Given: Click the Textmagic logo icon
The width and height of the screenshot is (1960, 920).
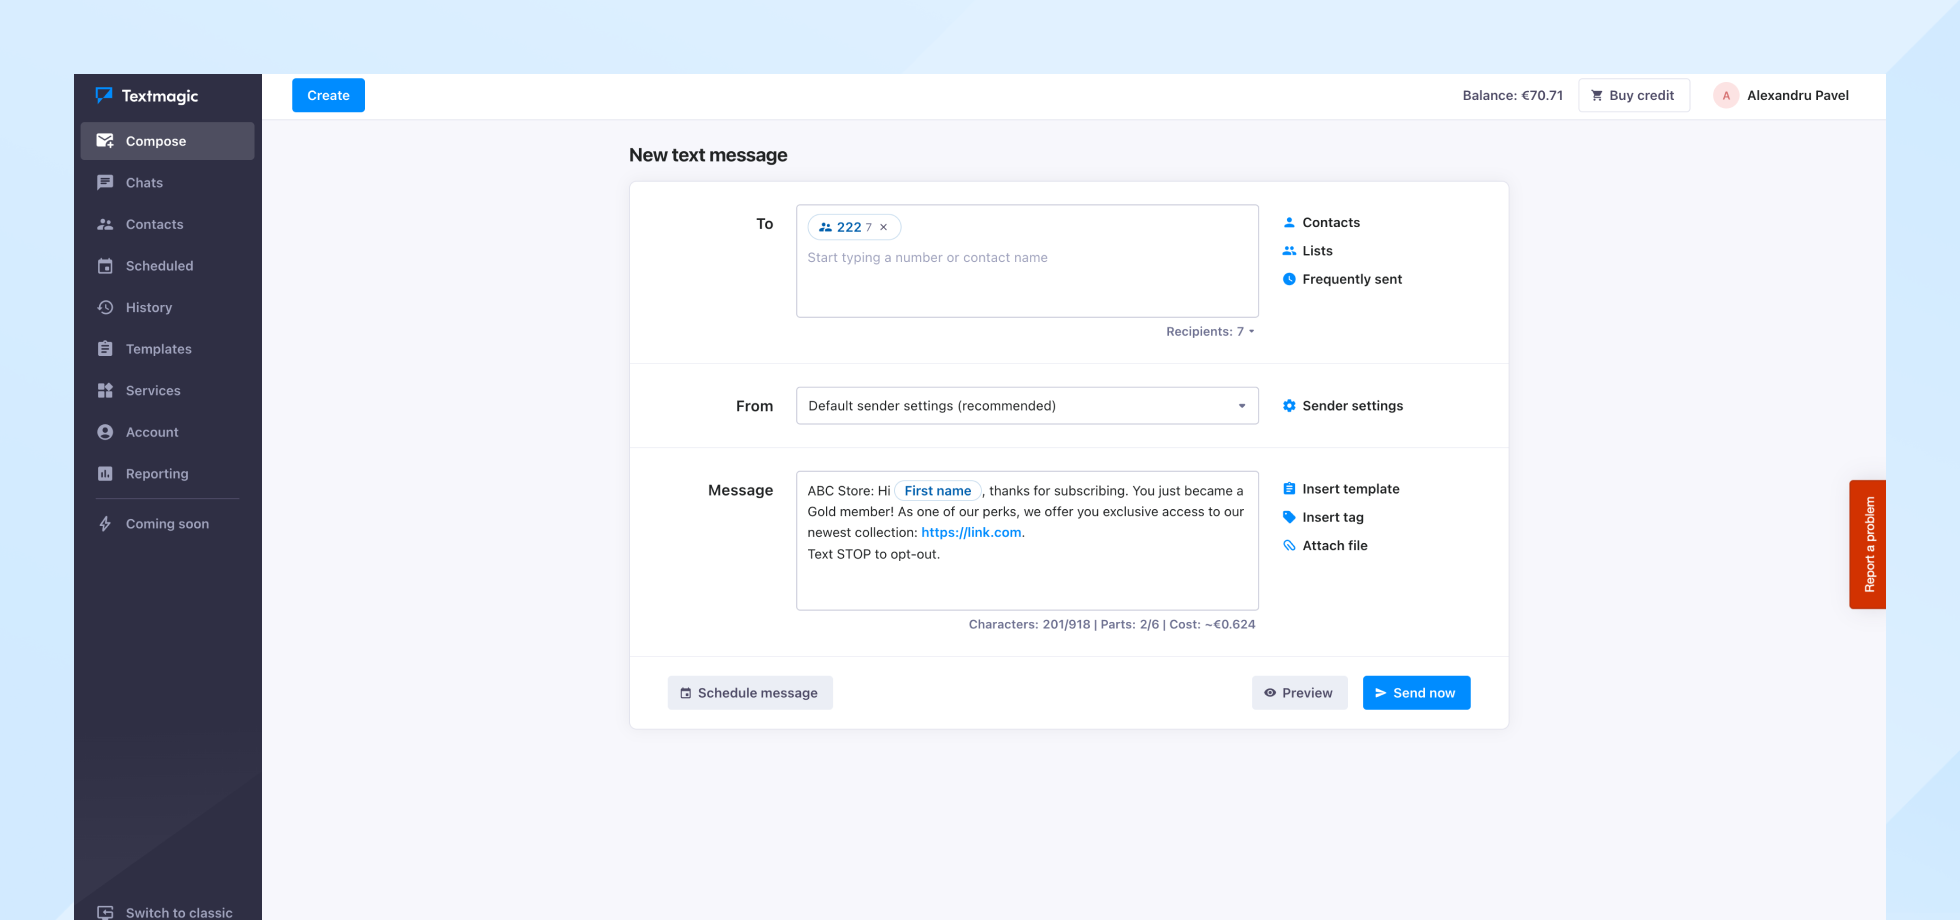Looking at the screenshot, I should (x=104, y=95).
